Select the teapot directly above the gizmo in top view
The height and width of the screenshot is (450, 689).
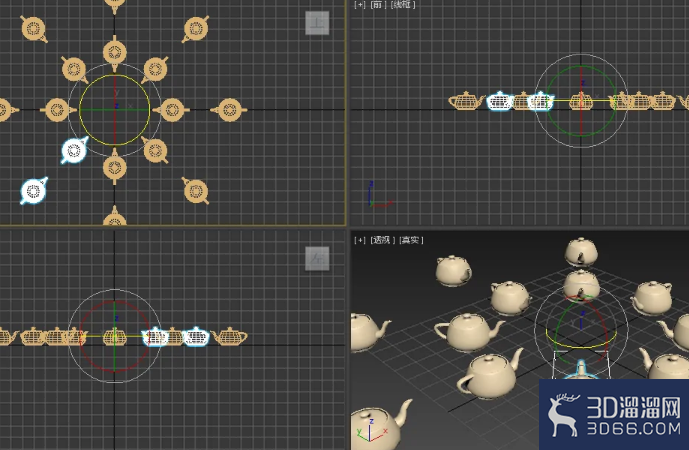click(115, 53)
